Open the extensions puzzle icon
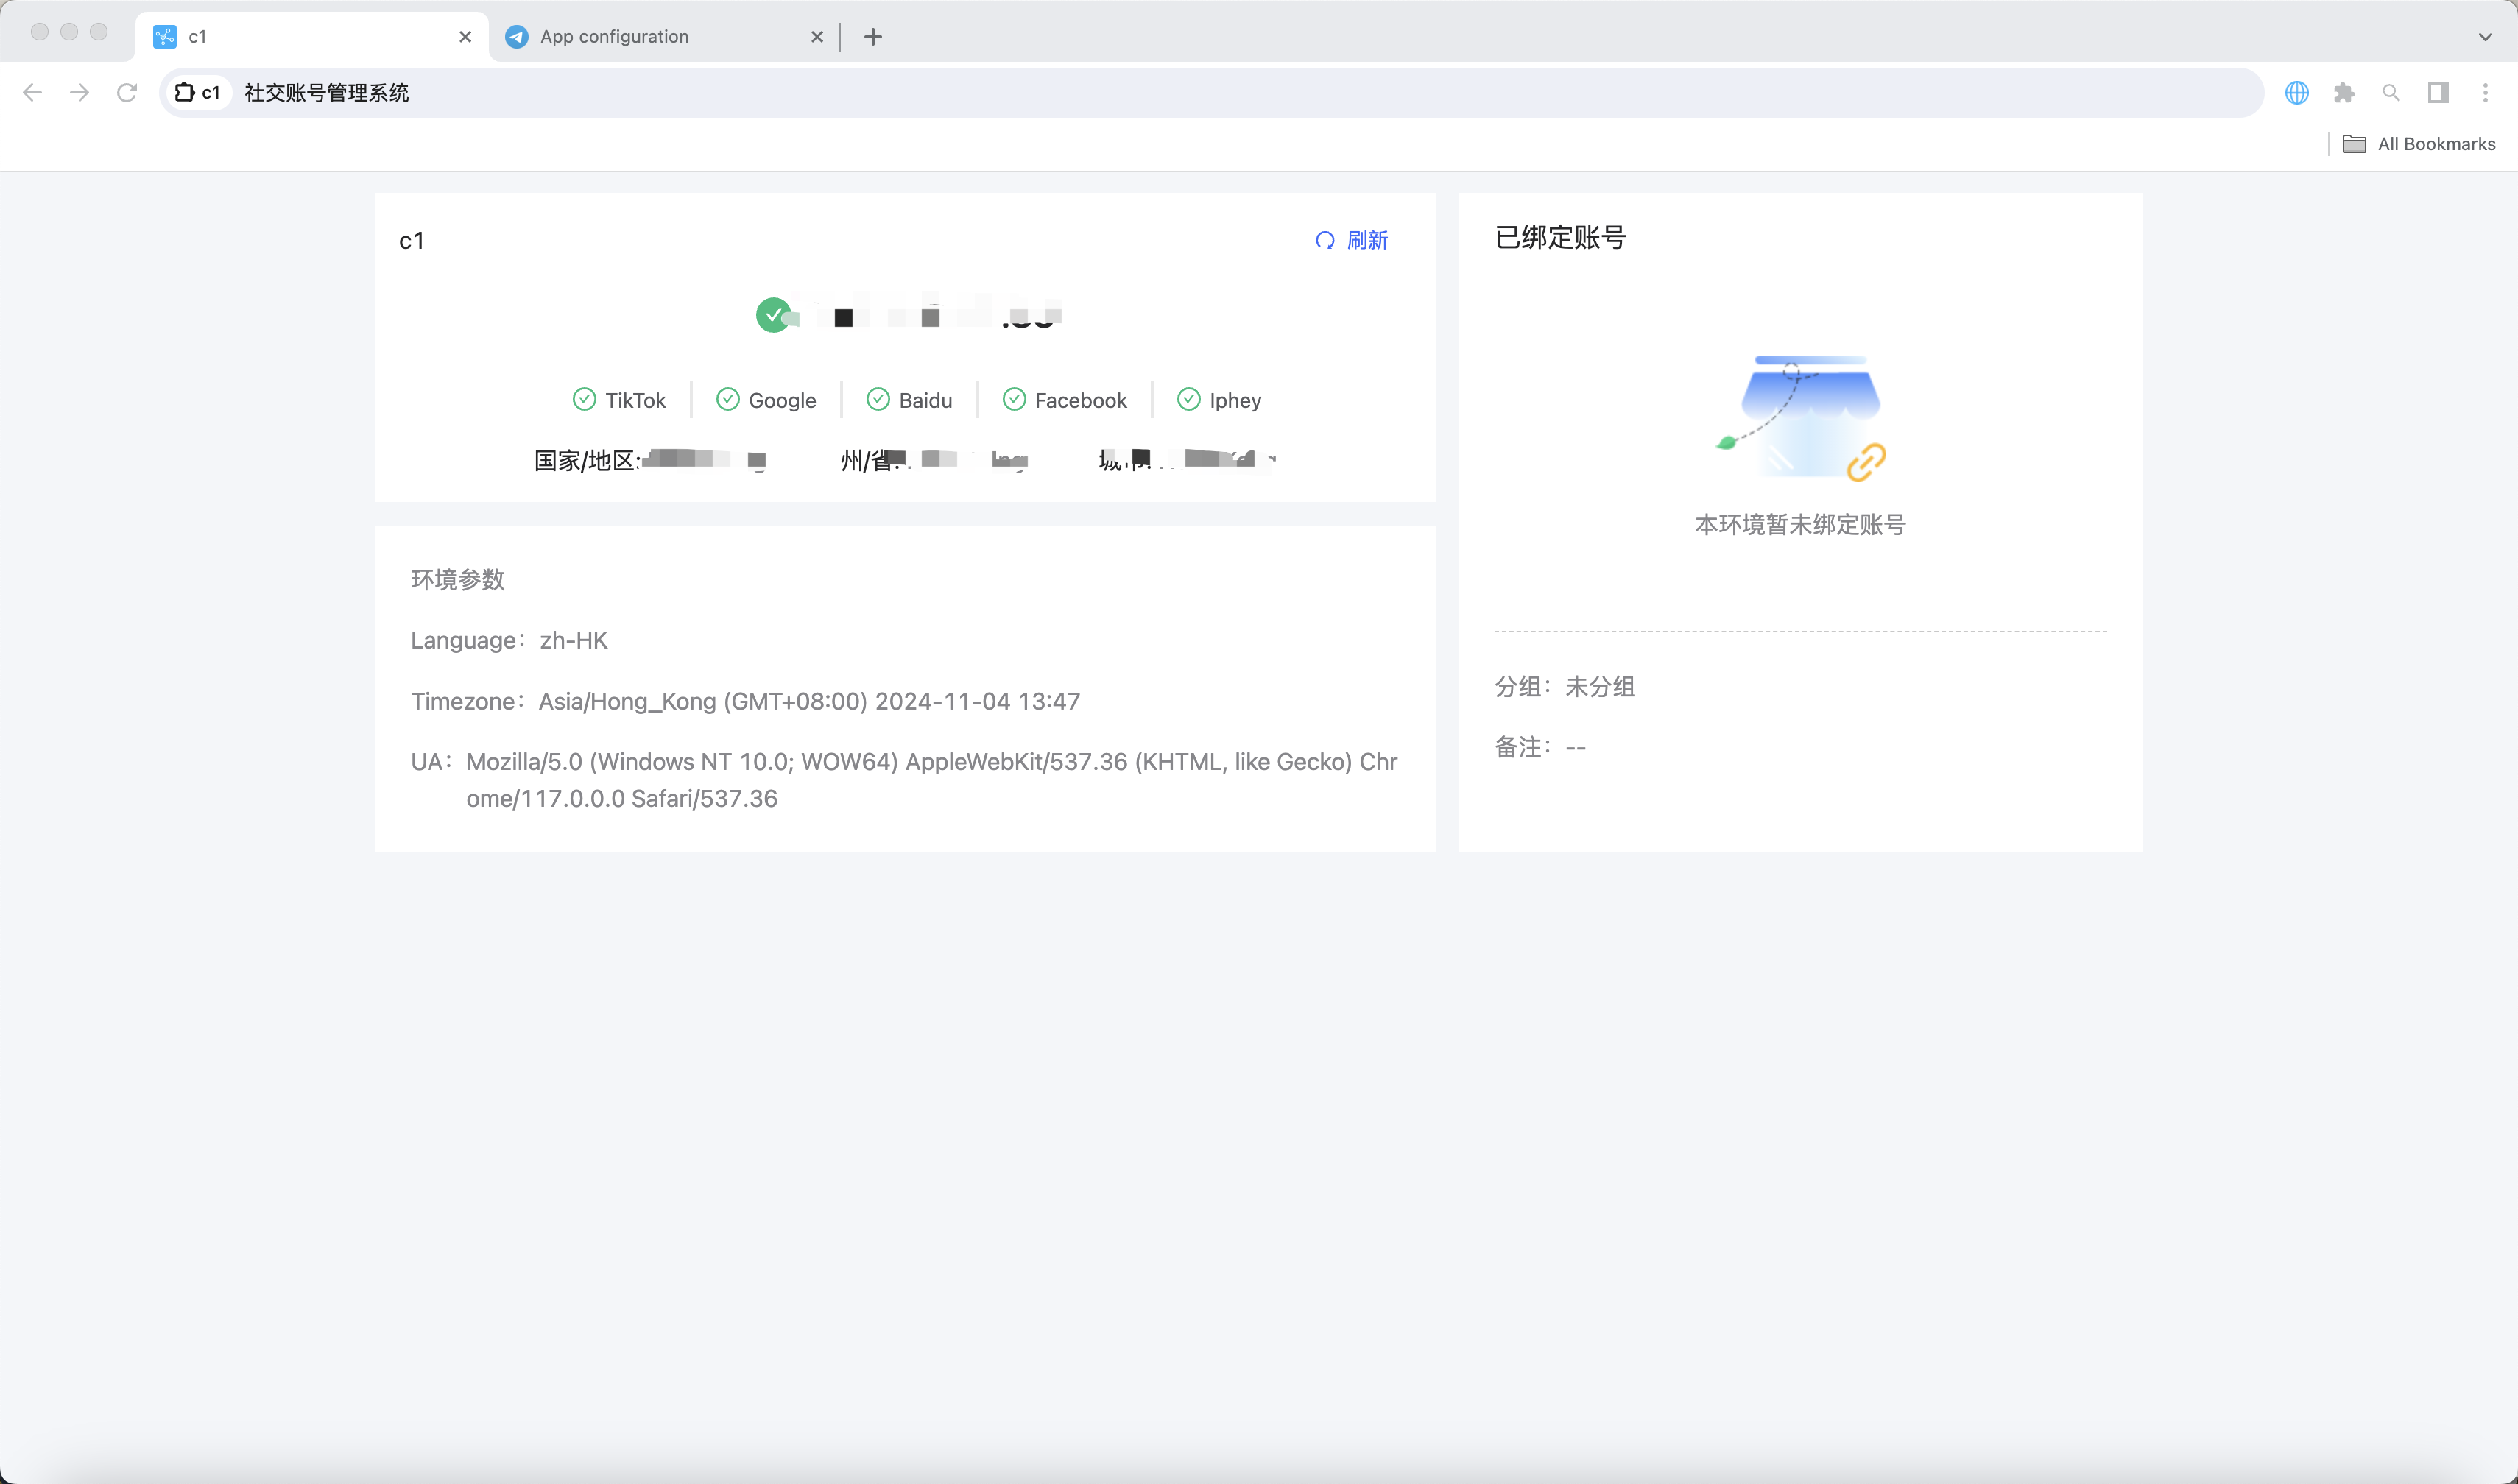The height and width of the screenshot is (1484, 2518). (x=2344, y=93)
